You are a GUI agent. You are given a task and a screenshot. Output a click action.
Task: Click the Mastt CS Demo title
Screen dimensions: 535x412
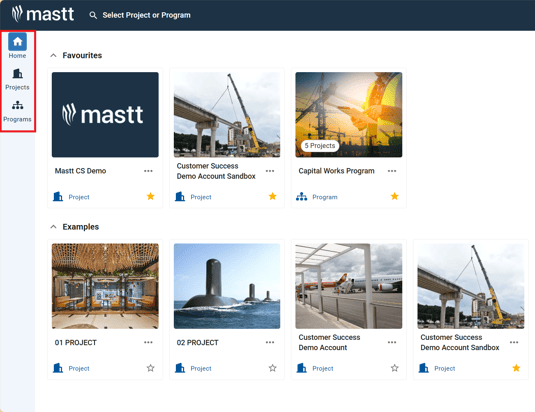[81, 171]
